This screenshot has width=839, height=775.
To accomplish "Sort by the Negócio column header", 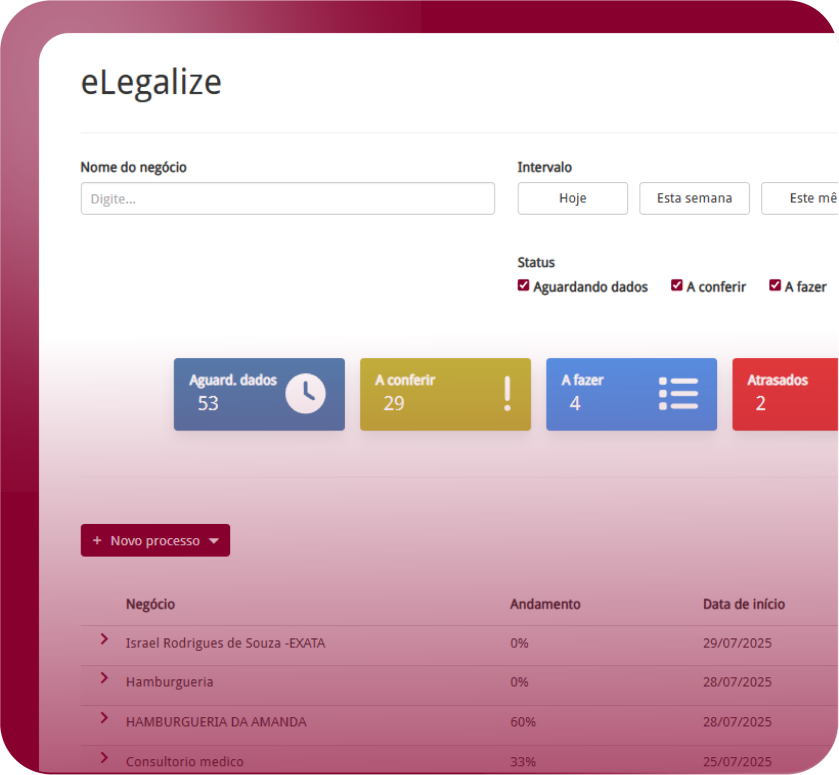I will coord(150,604).
